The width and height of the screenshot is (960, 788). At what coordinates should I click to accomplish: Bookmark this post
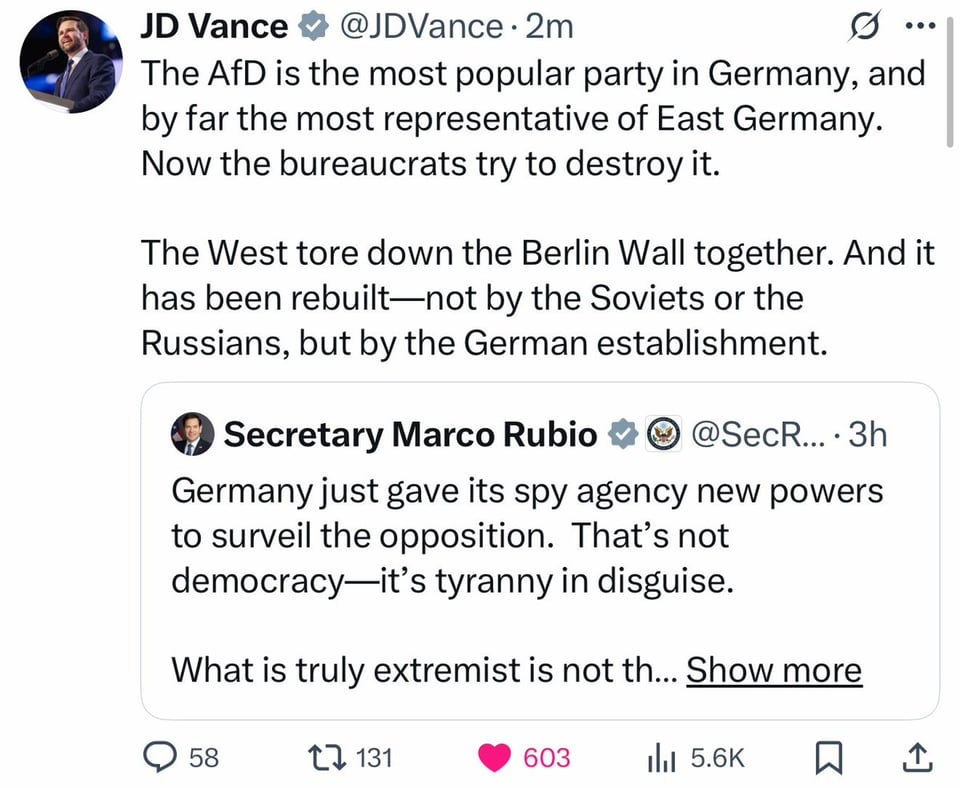coord(826,759)
